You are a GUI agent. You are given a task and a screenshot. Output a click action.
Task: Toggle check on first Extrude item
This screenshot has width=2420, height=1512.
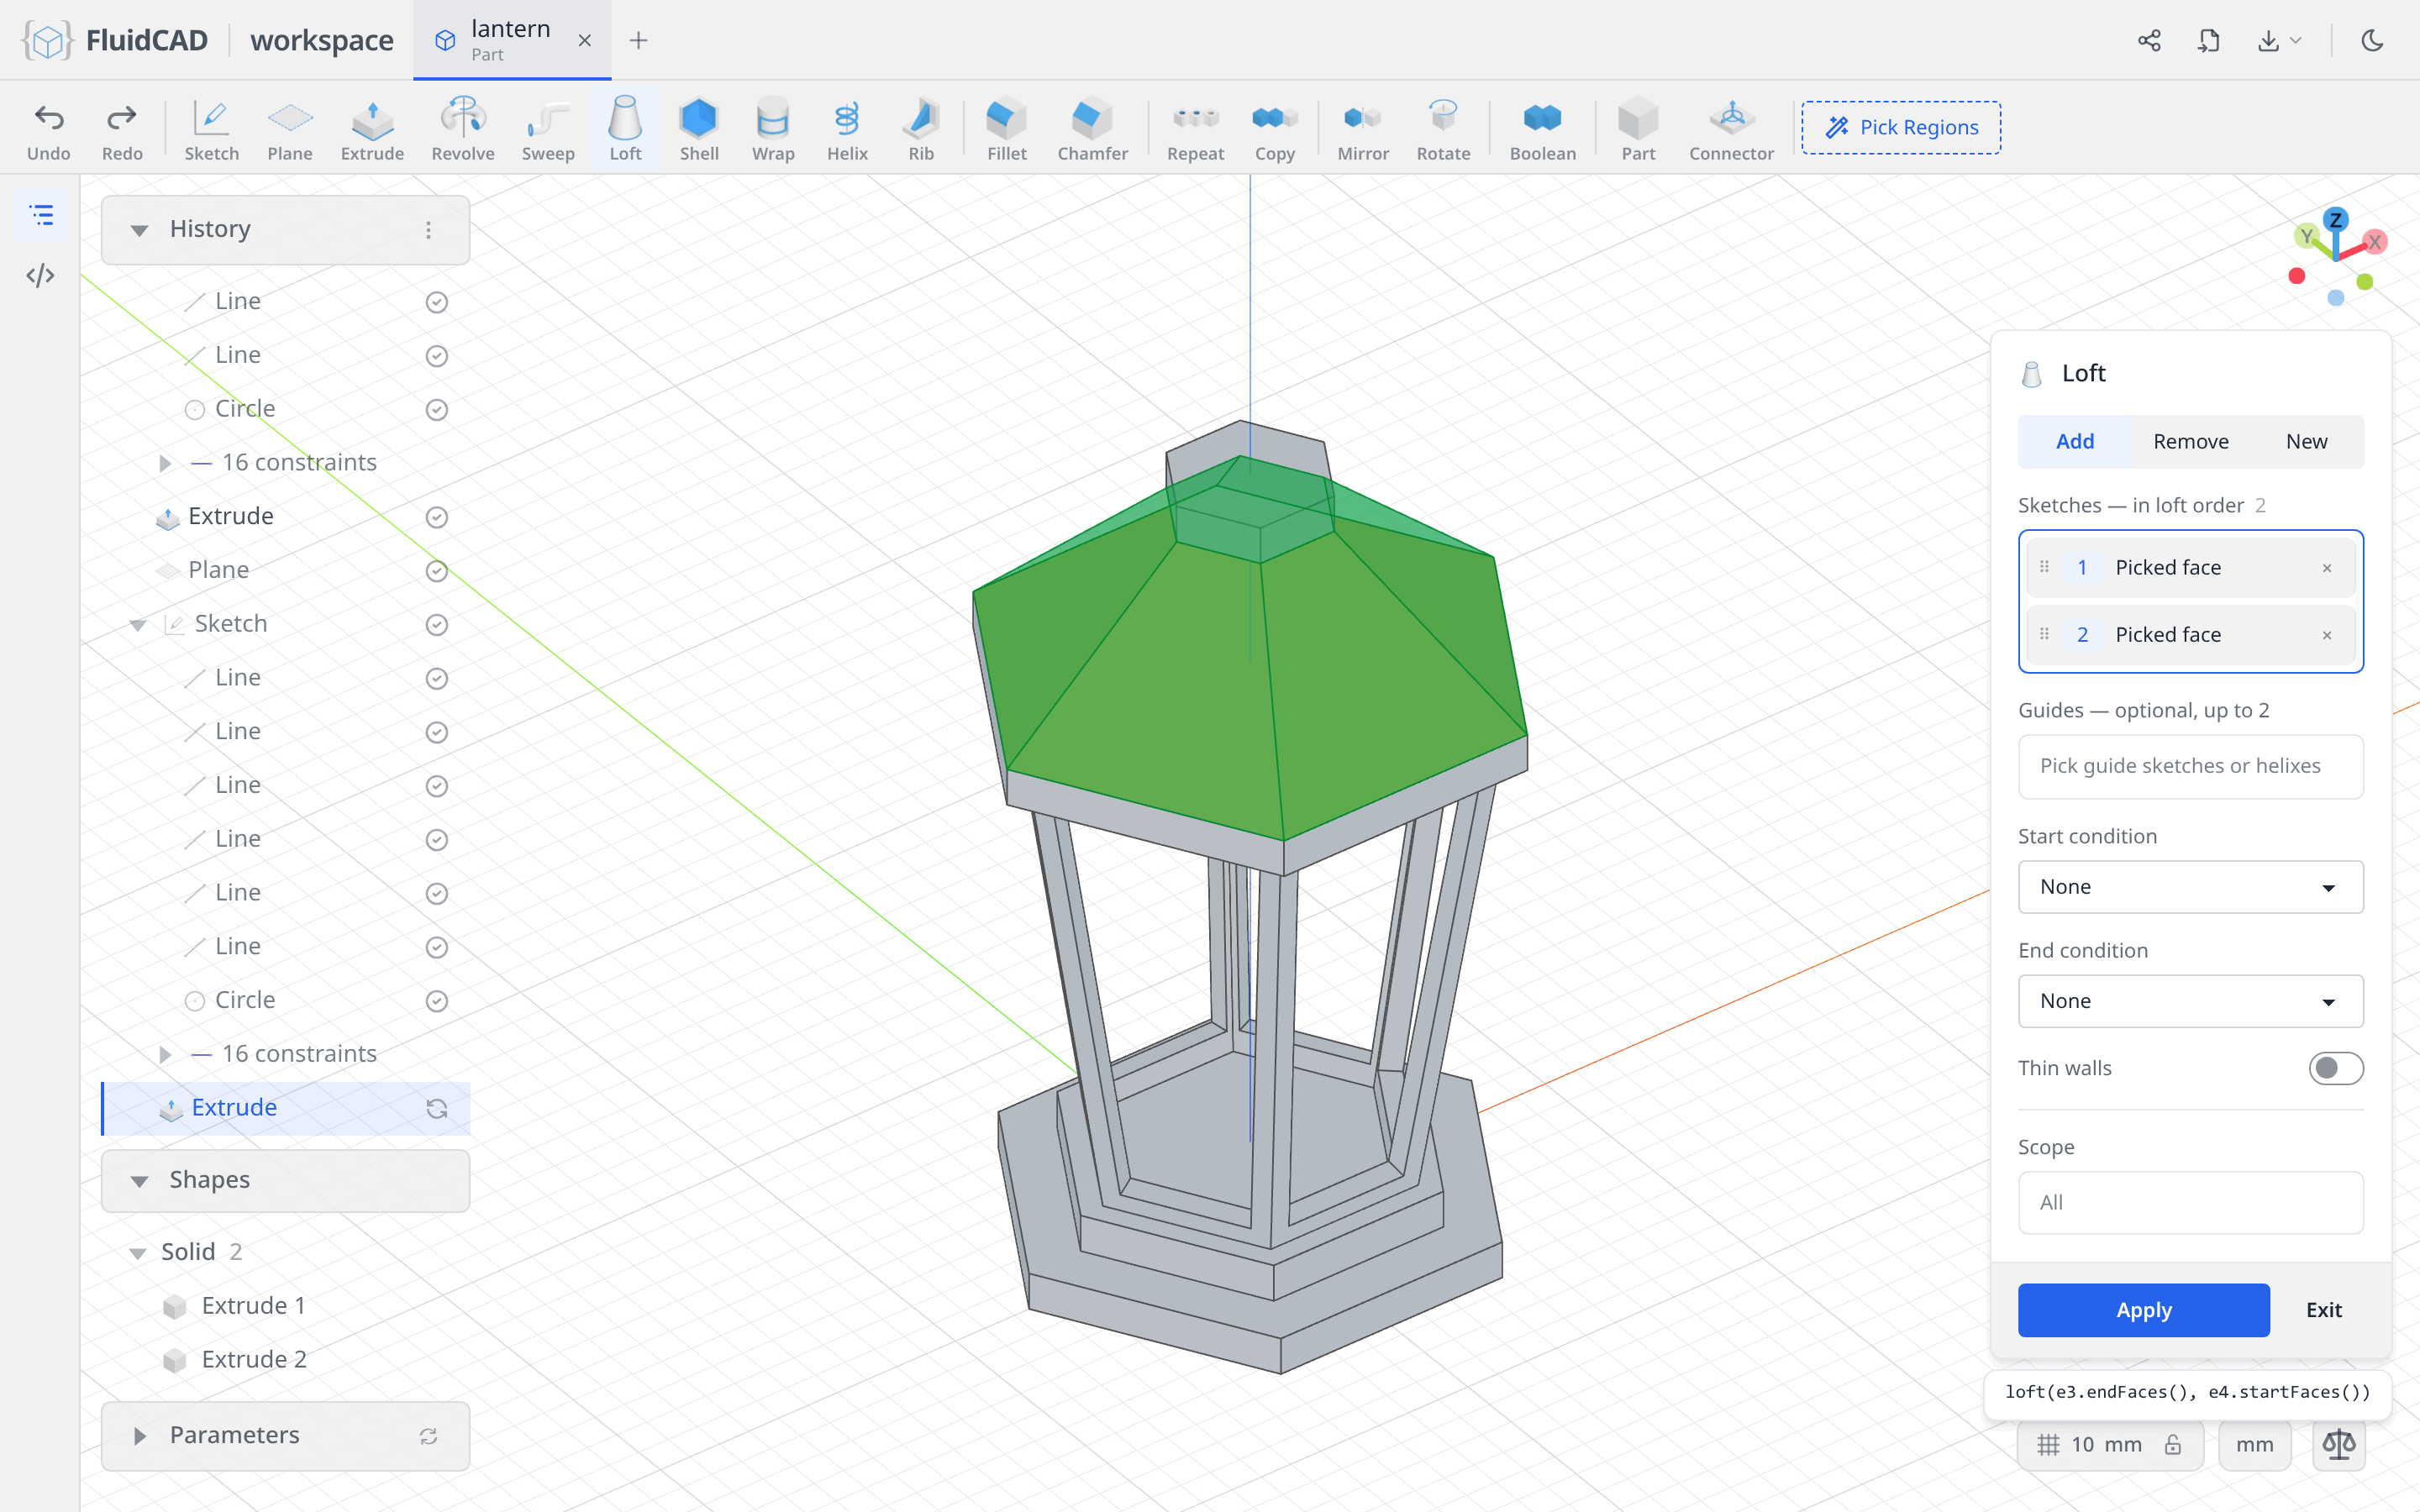point(437,517)
